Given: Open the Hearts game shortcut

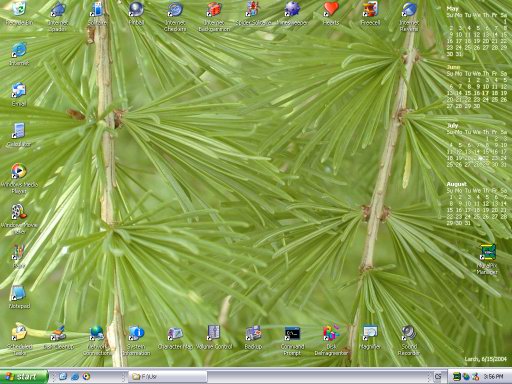Looking at the screenshot, I should [331, 13].
